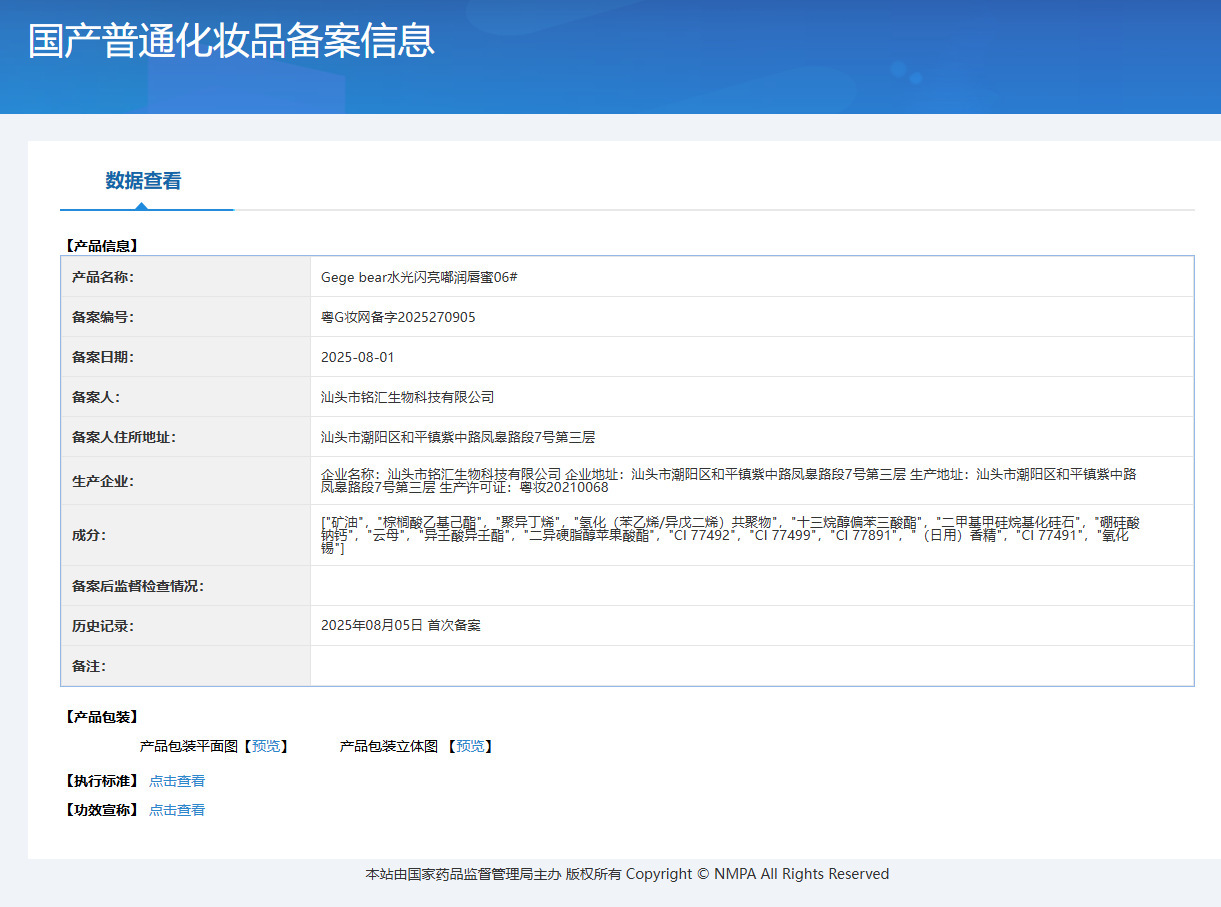Preview the 产品包装立体图 image

click(470, 746)
